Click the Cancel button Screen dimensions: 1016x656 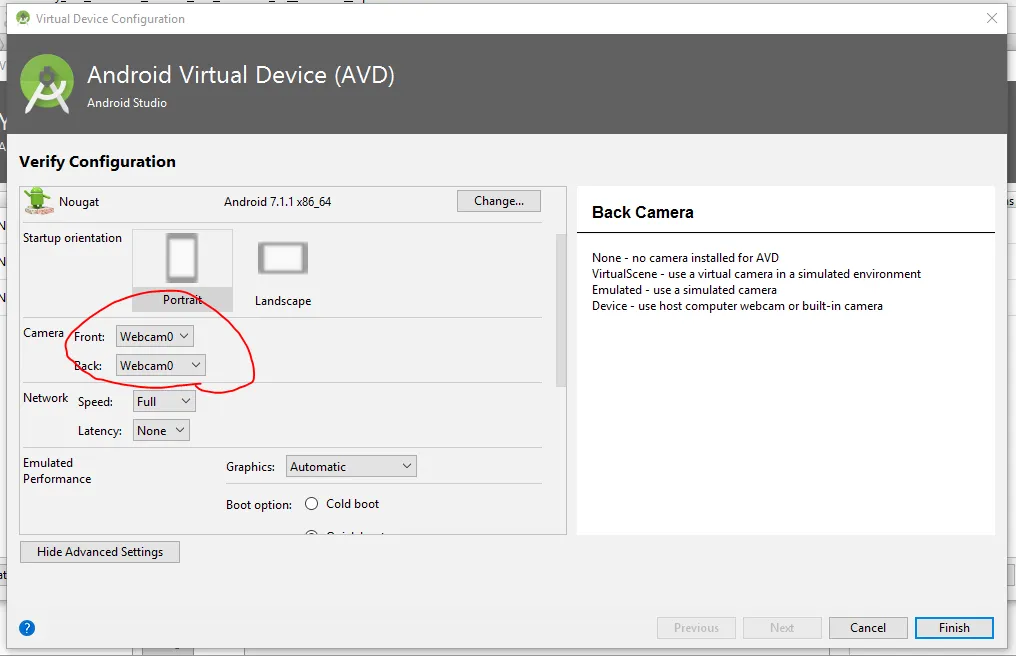(x=868, y=627)
